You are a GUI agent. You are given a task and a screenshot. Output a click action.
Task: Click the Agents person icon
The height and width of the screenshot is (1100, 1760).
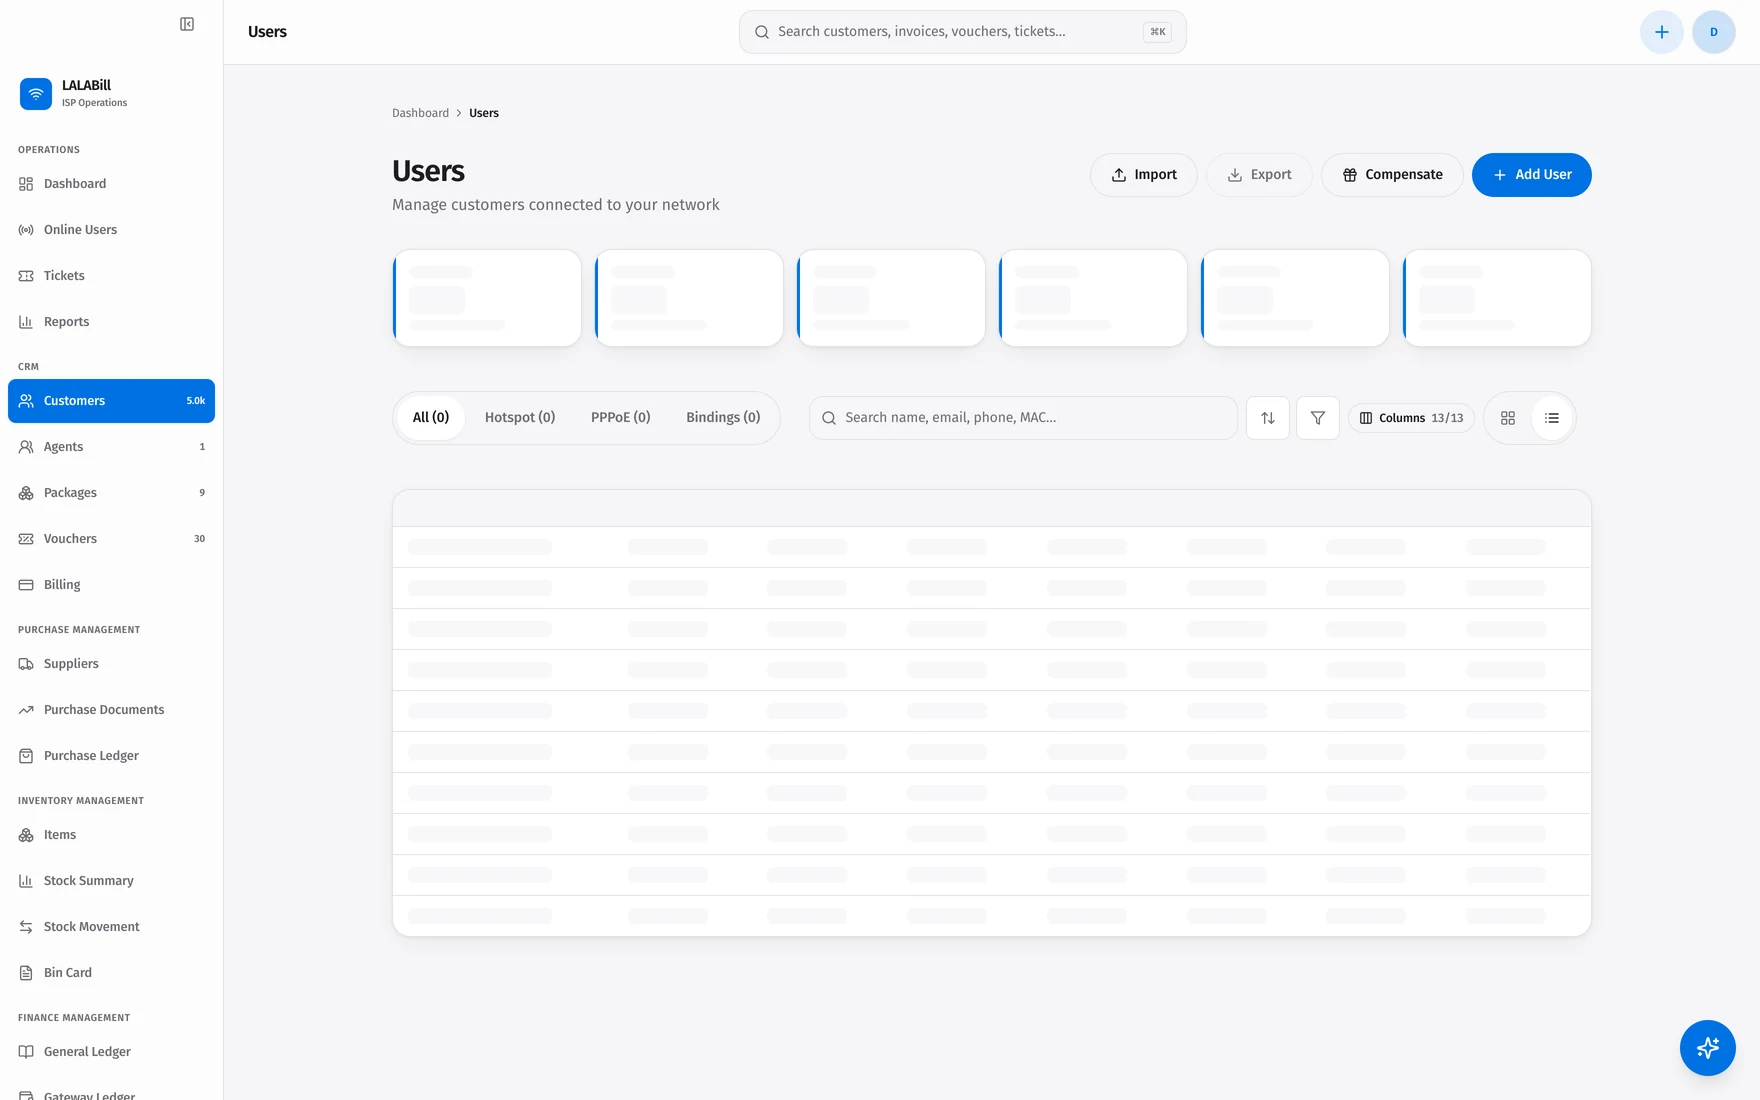coord(26,447)
